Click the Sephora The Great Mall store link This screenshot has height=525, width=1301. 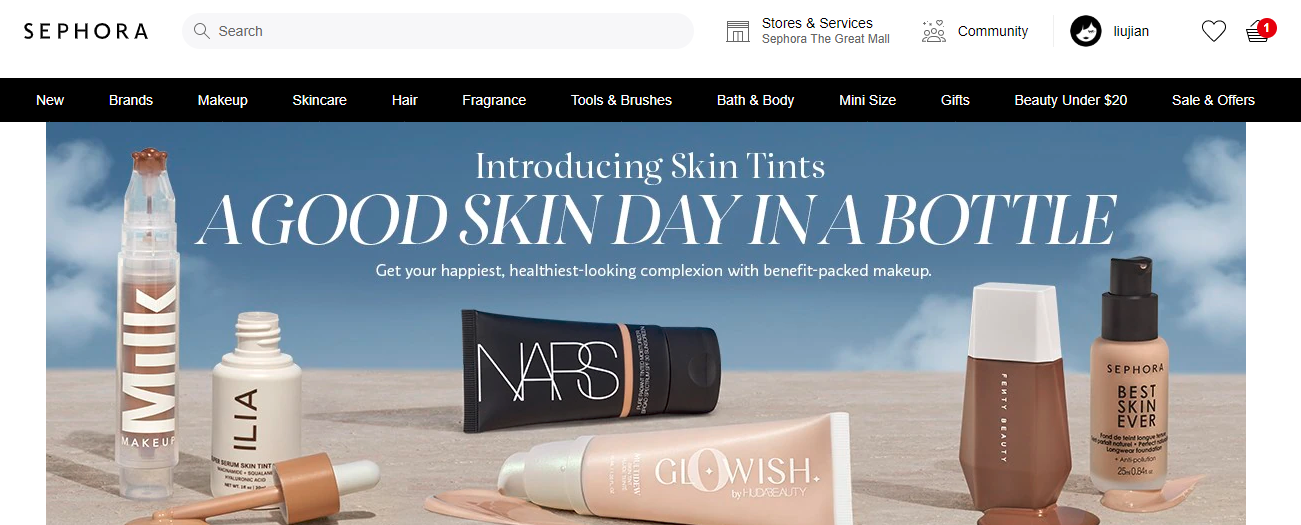tap(826, 39)
